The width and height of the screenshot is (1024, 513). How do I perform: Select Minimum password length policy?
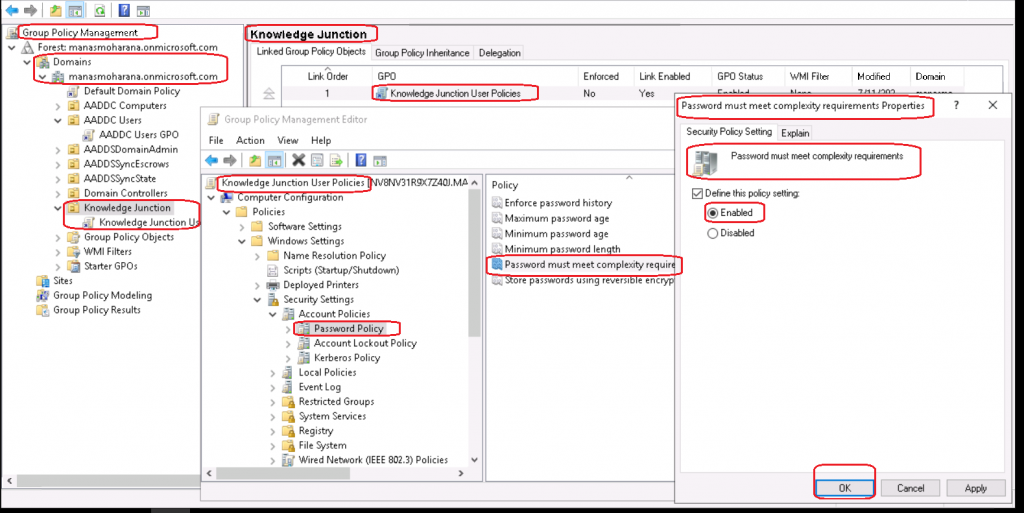point(562,249)
